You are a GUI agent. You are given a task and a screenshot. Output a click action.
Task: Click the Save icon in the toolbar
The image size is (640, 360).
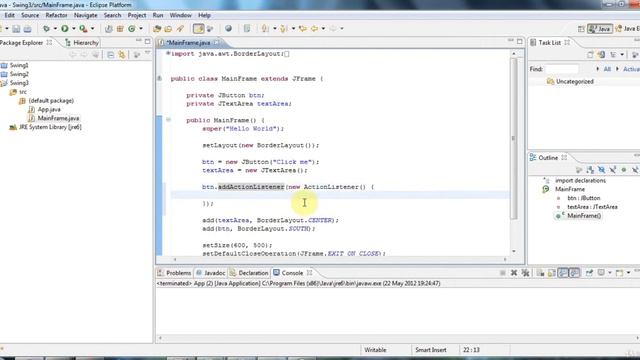[x=16, y=29]
